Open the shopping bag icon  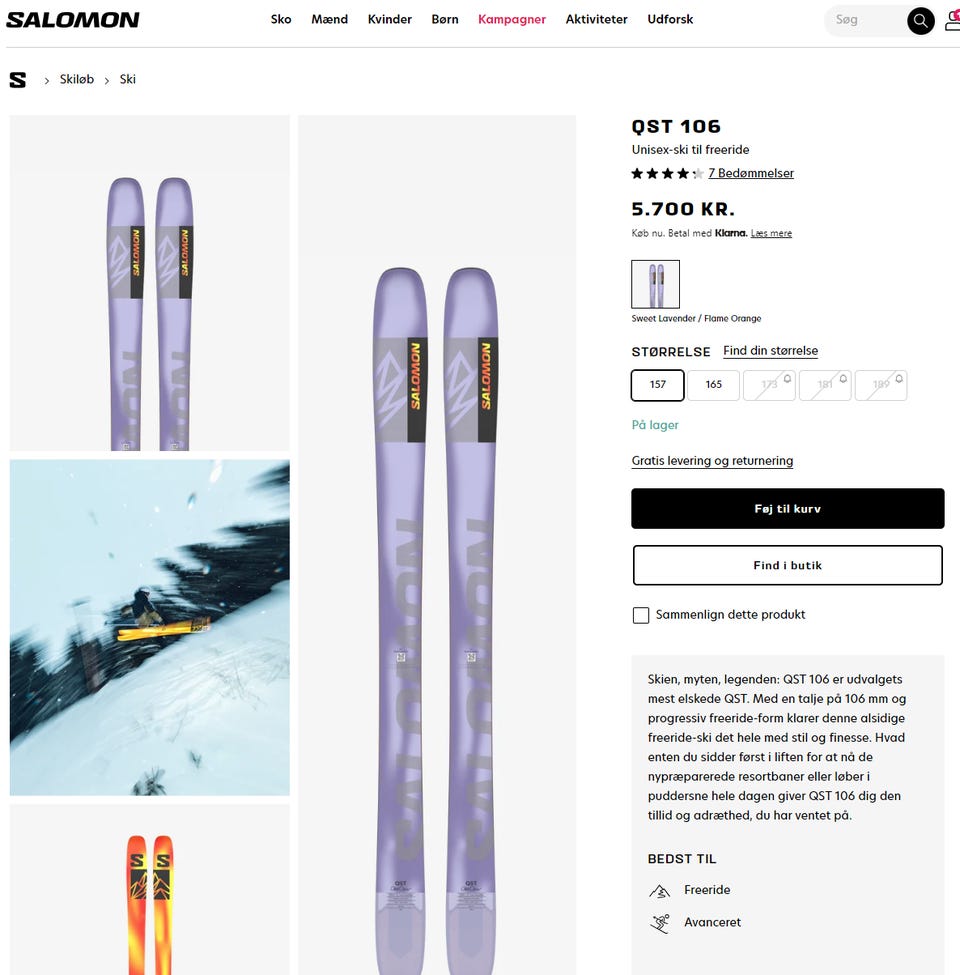[x=953, y=20]
